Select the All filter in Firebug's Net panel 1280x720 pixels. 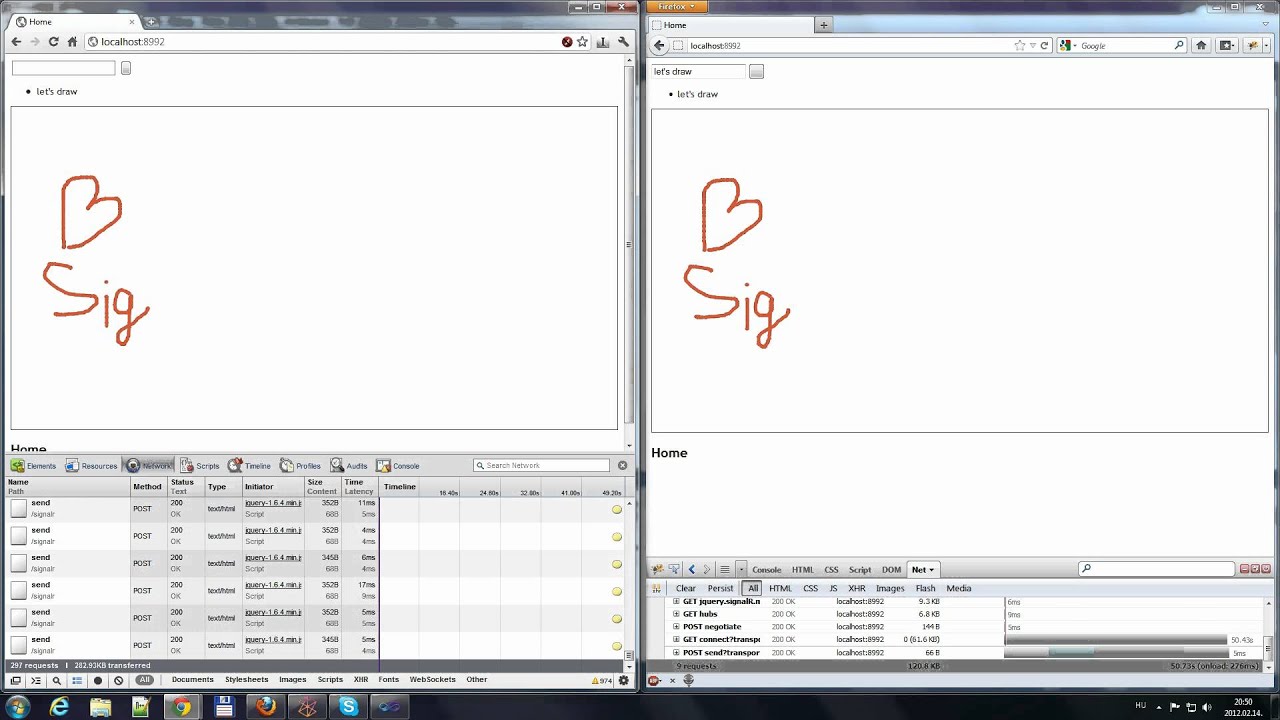(x=753, y=588)
